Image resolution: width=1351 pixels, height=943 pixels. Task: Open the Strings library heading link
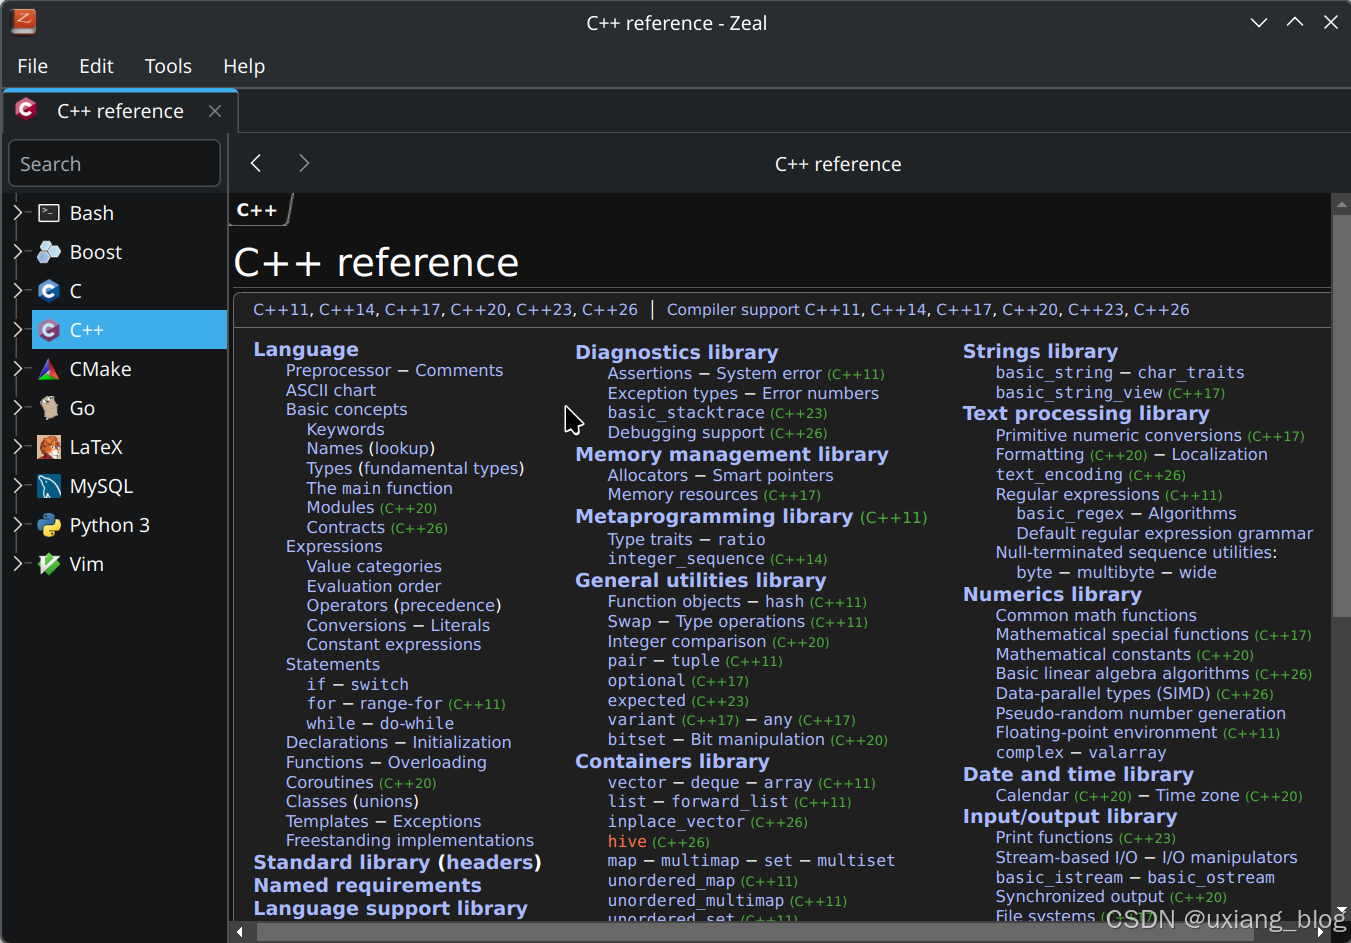point(1040,351)
